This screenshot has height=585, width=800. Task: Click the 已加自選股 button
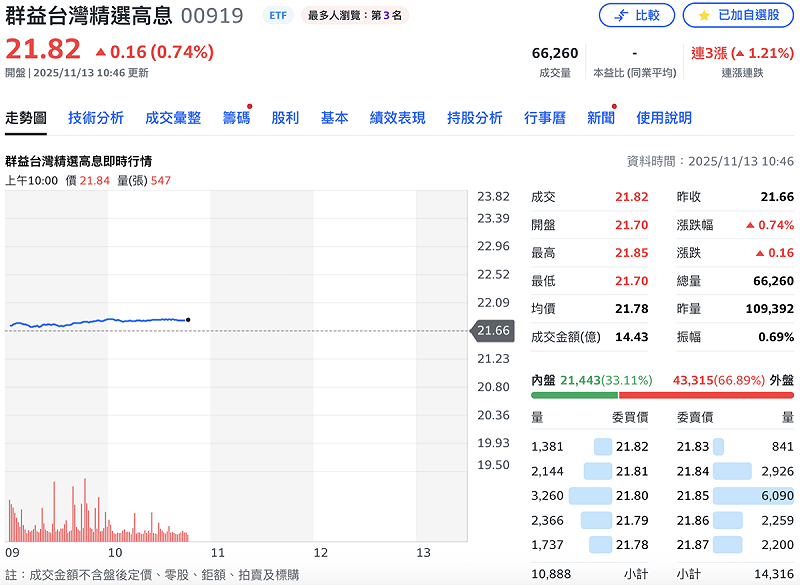(738, 15)
